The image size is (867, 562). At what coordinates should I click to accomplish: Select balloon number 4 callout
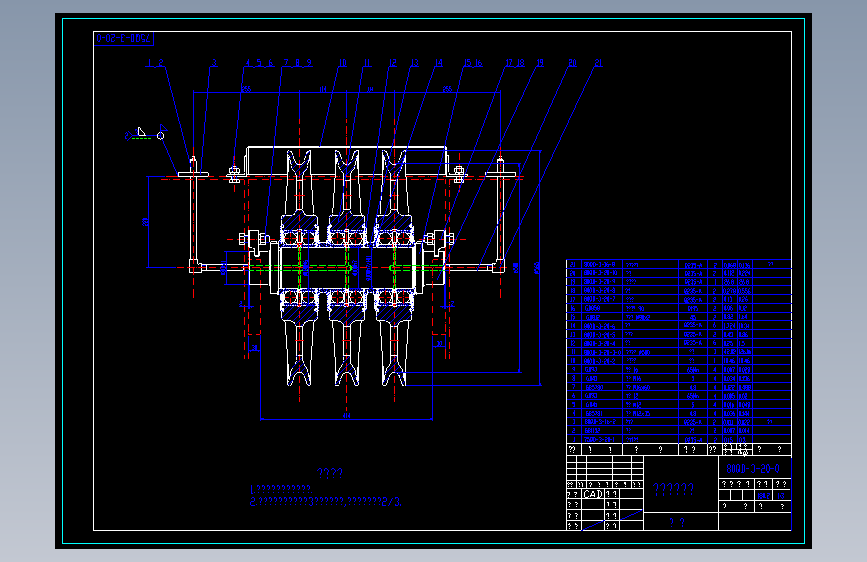click(x=248, y=63)
